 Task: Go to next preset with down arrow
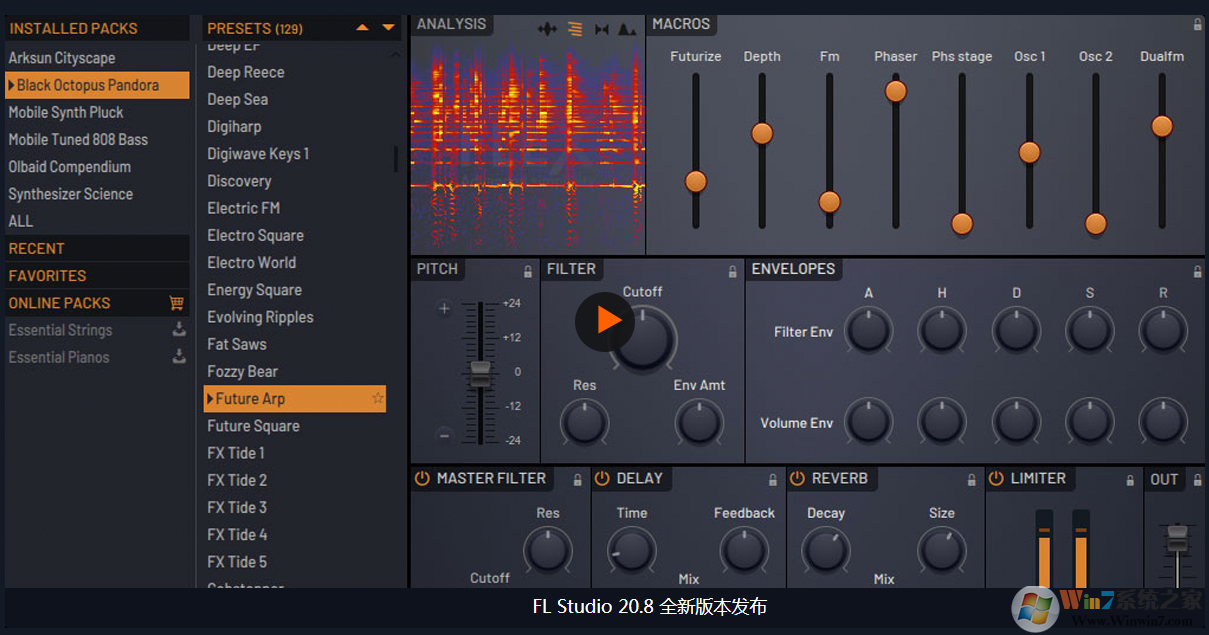coord(389,28)
